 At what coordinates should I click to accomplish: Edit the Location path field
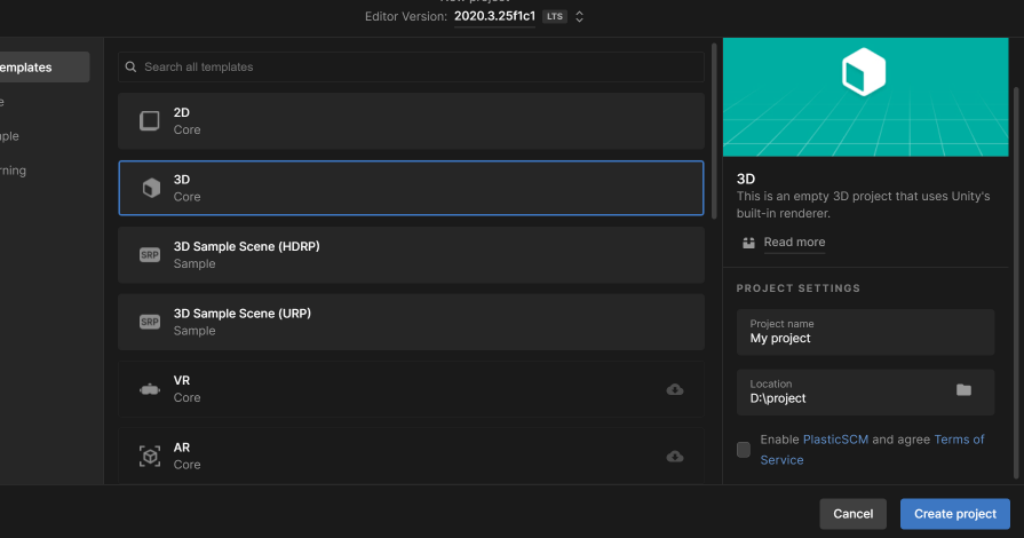[865, 392]
